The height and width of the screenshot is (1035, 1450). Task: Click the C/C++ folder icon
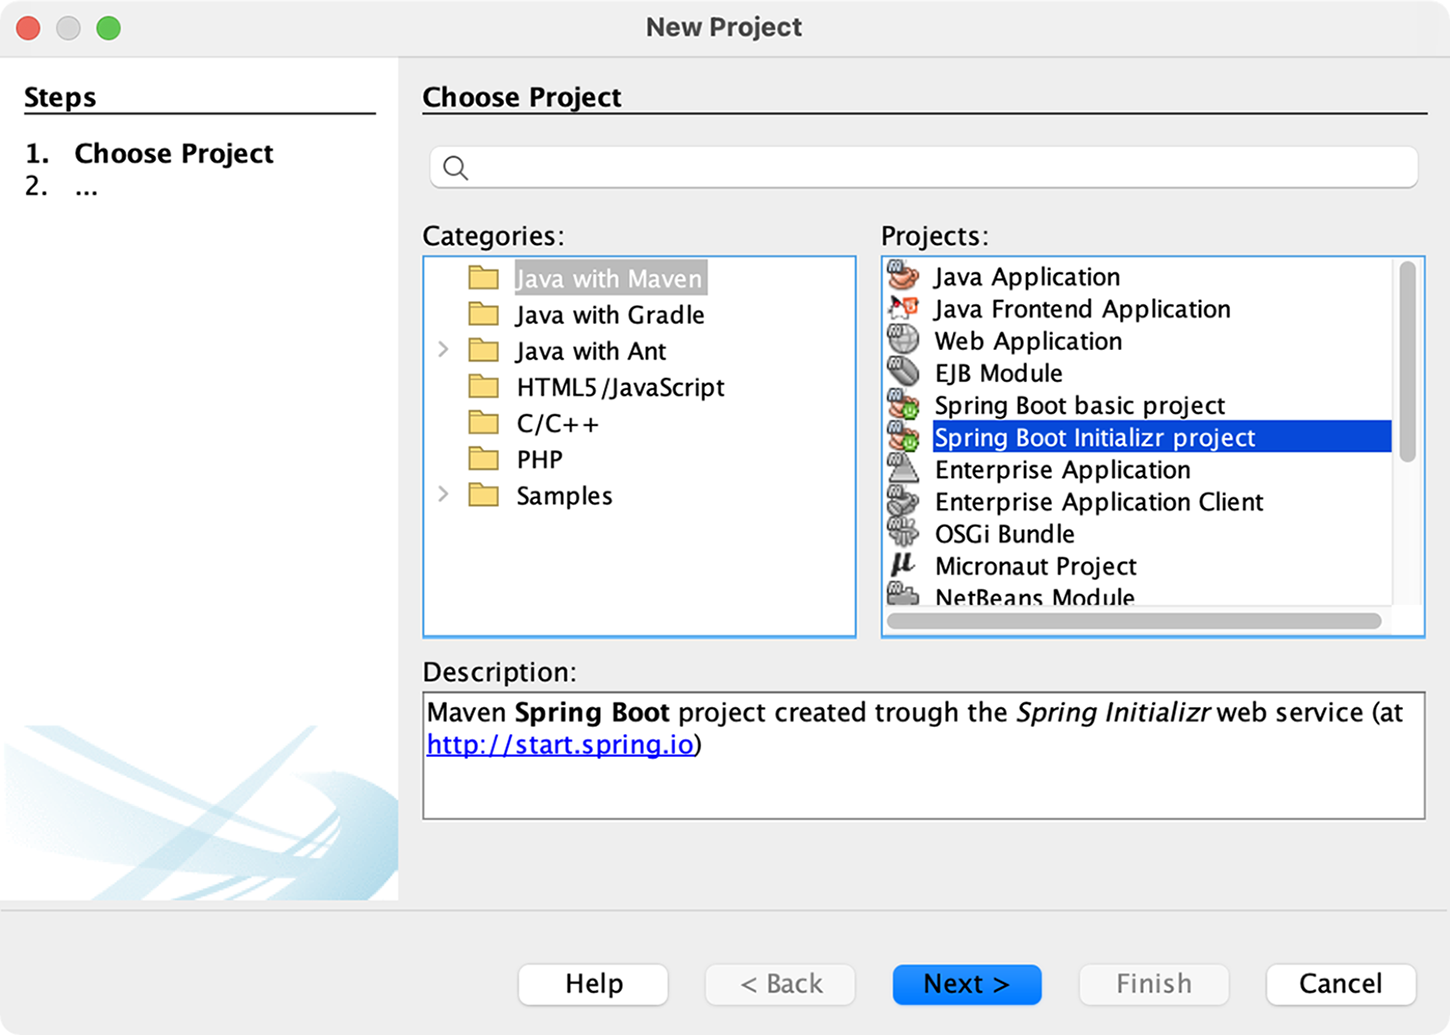coord(484,422)
